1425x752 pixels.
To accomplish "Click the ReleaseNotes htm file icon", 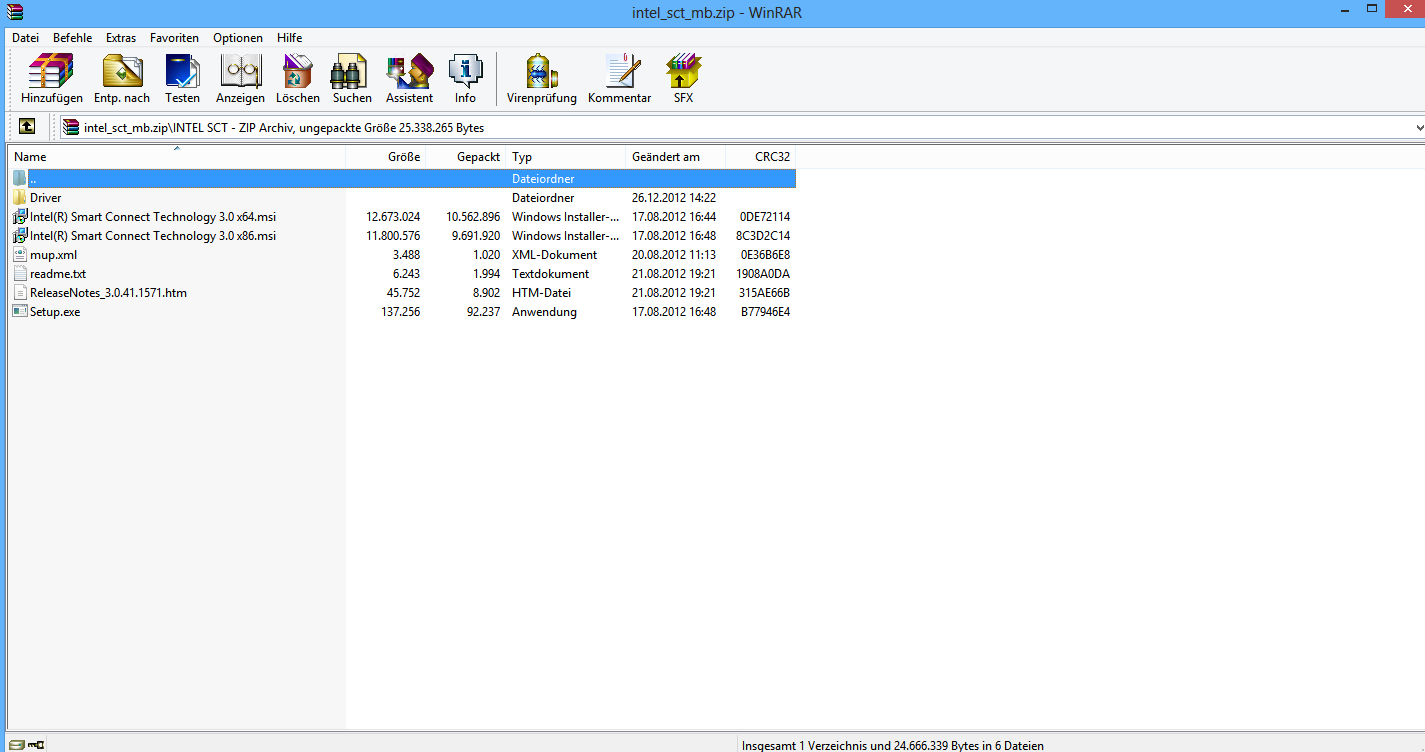I will pos(20,292).
